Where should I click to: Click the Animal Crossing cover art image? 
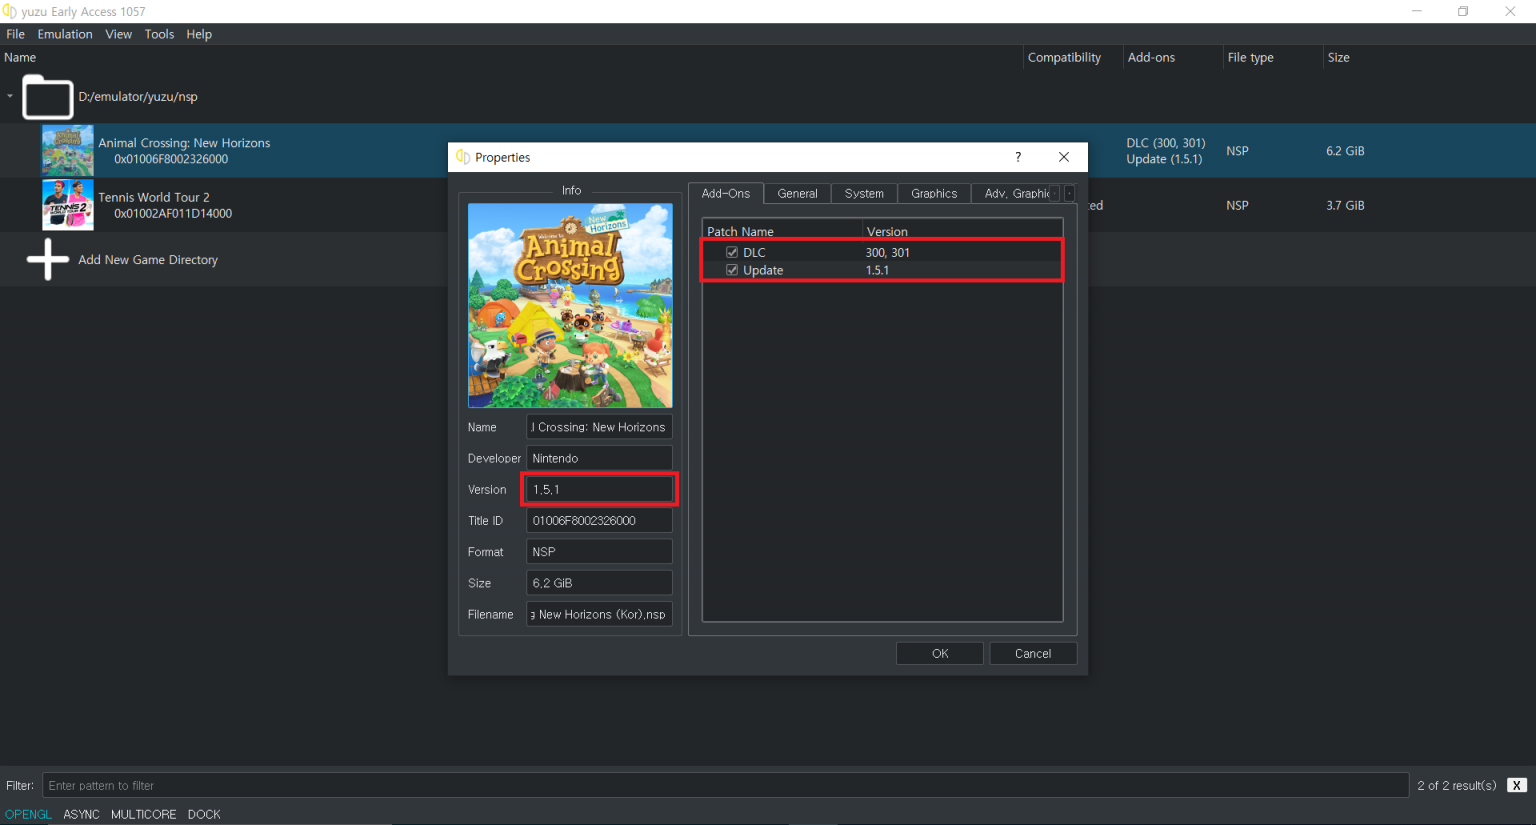570,305
